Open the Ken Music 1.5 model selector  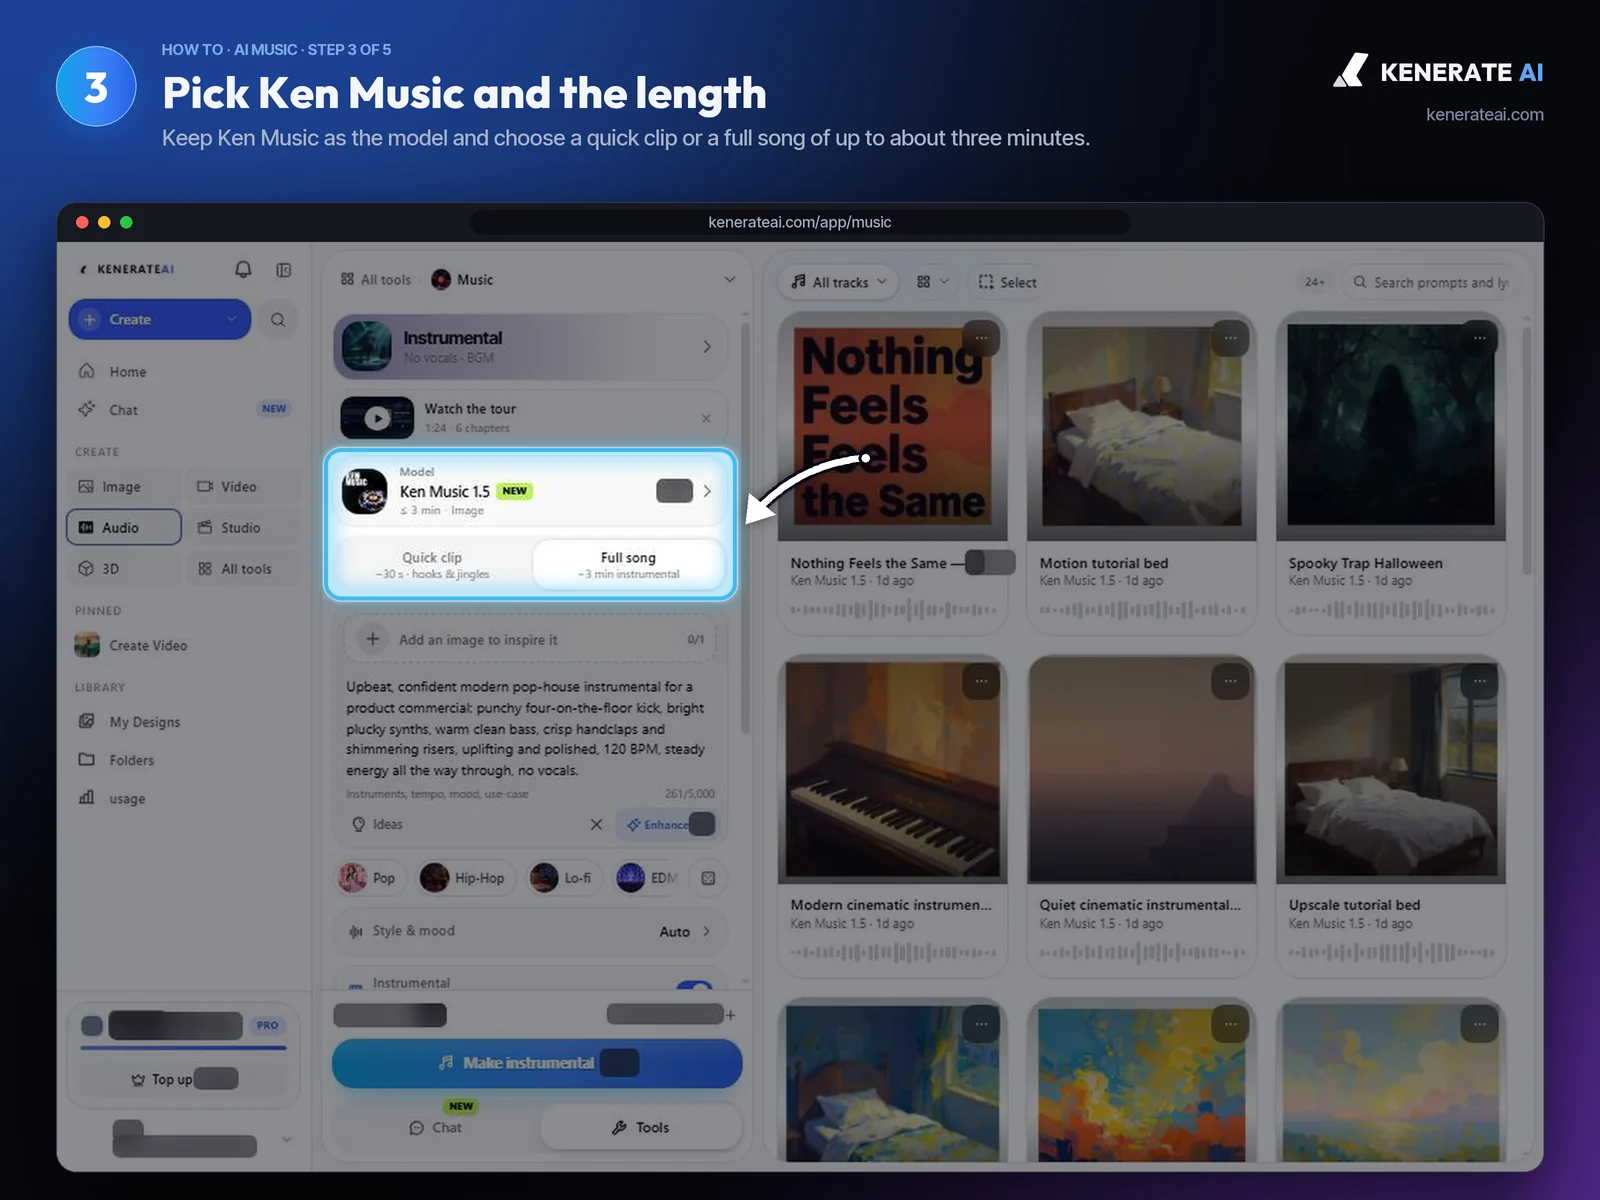pyautogui.click(x=531, y=491)
